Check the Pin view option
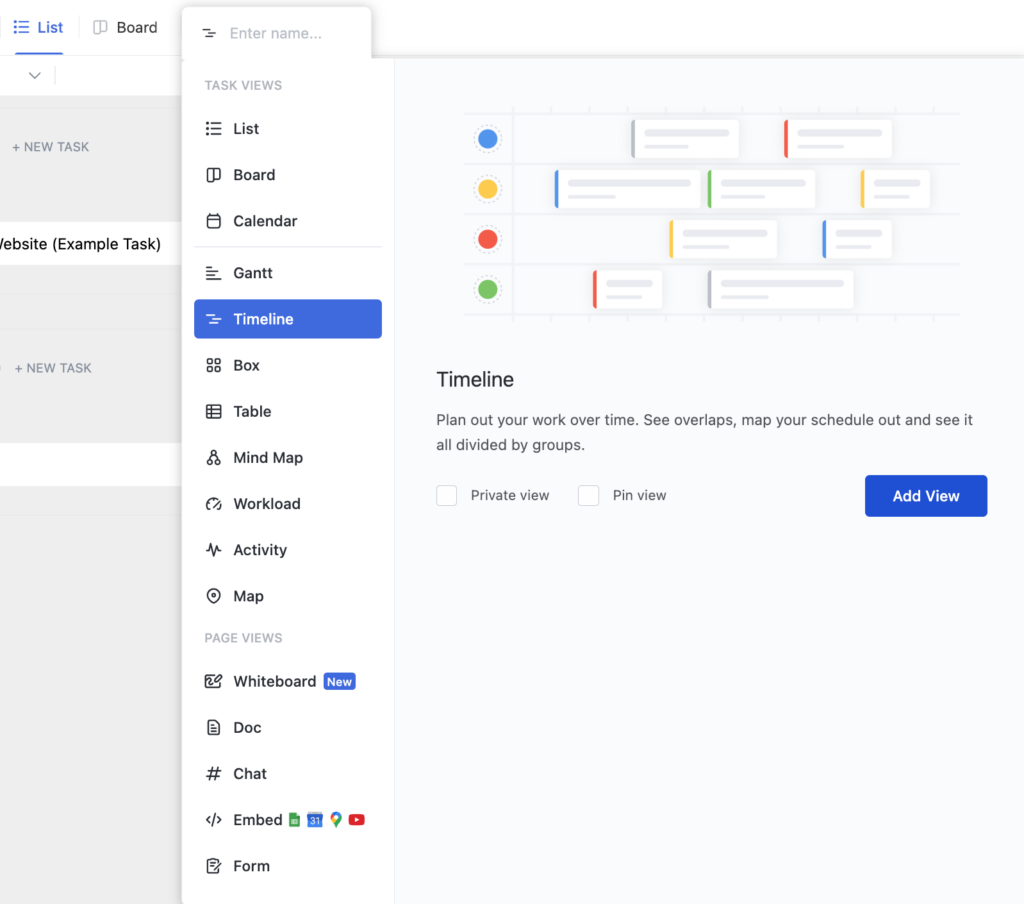 pyautogui.click(x=589, y=495)
